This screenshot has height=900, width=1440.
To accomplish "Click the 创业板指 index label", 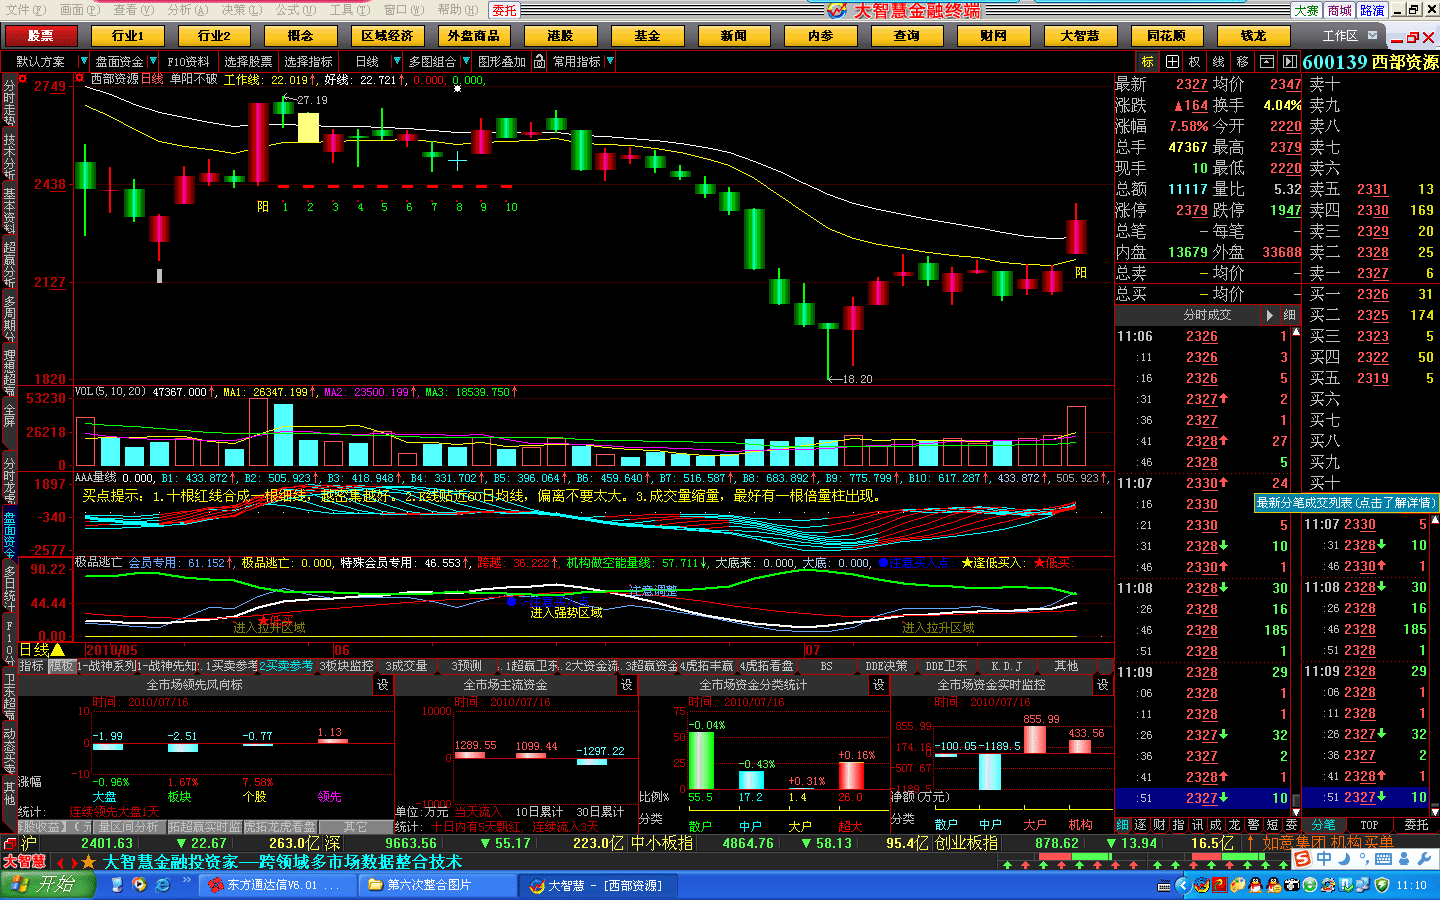I will [x=966, y=843].
